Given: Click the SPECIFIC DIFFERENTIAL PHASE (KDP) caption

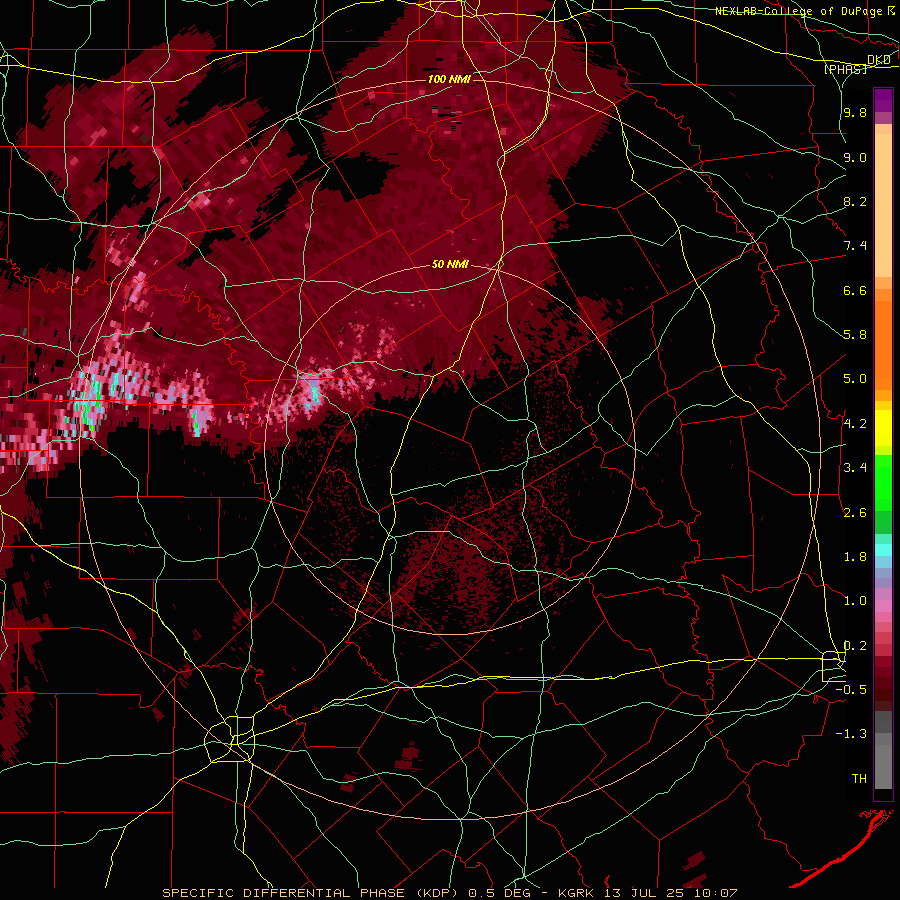Looking at the screenshot, I should 312,893.
